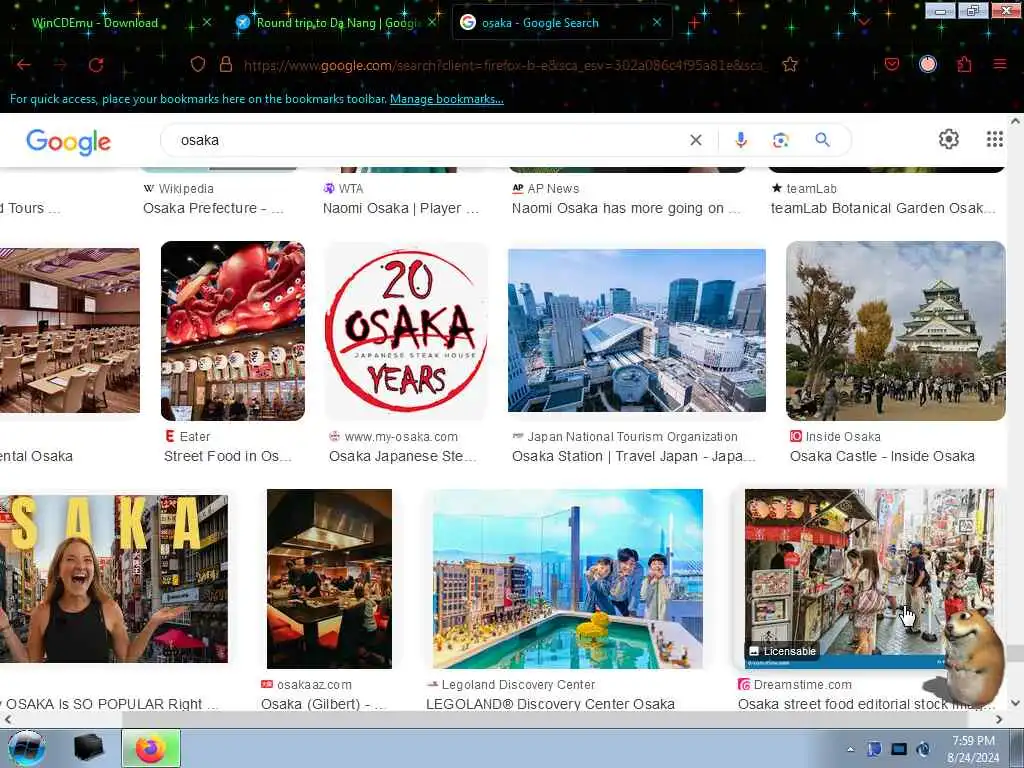Click the tray network monitor icon

click(x=899, y=749)
